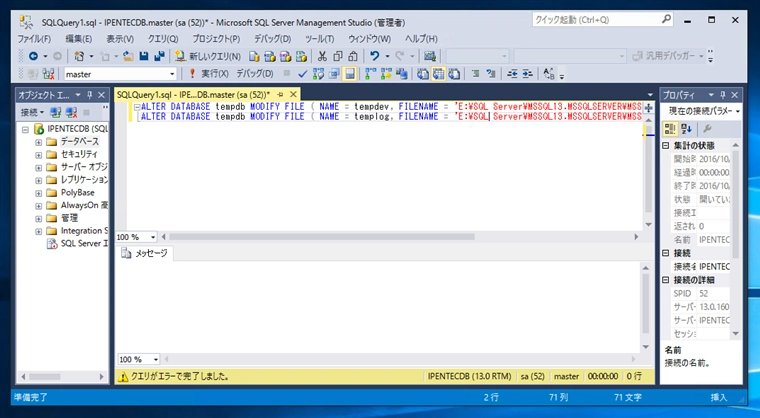Screen dimensions: 760x418
Task: Click the Copy icon in the toolbar
Action: point(338,56)
